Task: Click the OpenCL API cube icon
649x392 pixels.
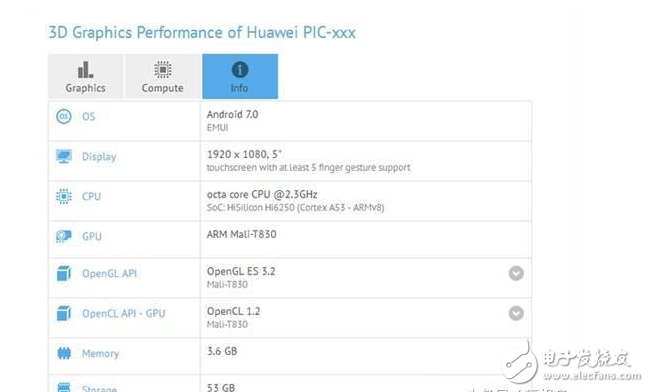Action: 64,313
